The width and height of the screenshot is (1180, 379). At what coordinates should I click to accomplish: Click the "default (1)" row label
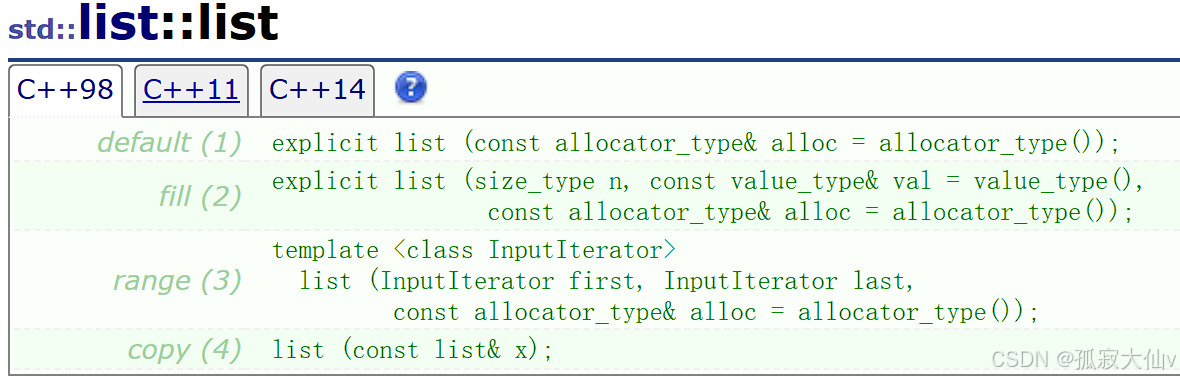click(169, 142)
